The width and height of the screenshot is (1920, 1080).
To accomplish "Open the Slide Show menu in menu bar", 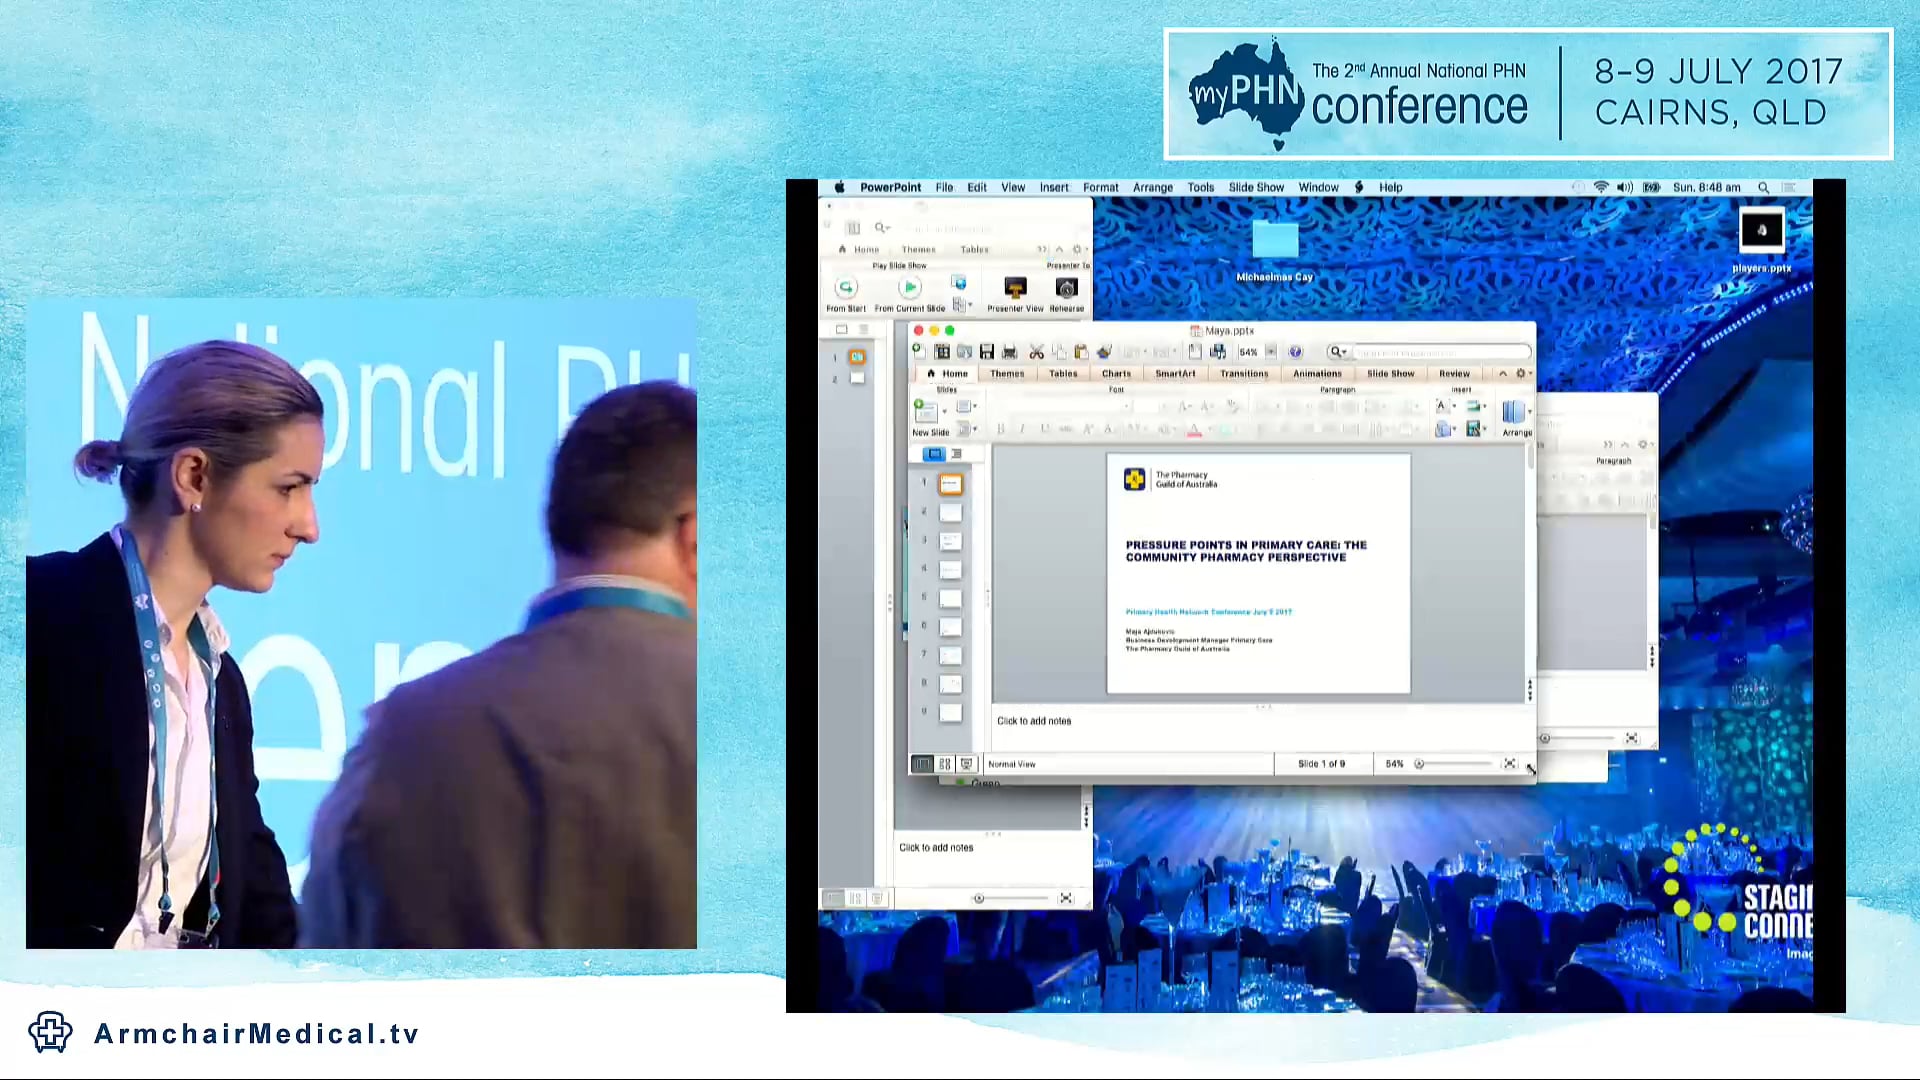I will pos(1256,187).
